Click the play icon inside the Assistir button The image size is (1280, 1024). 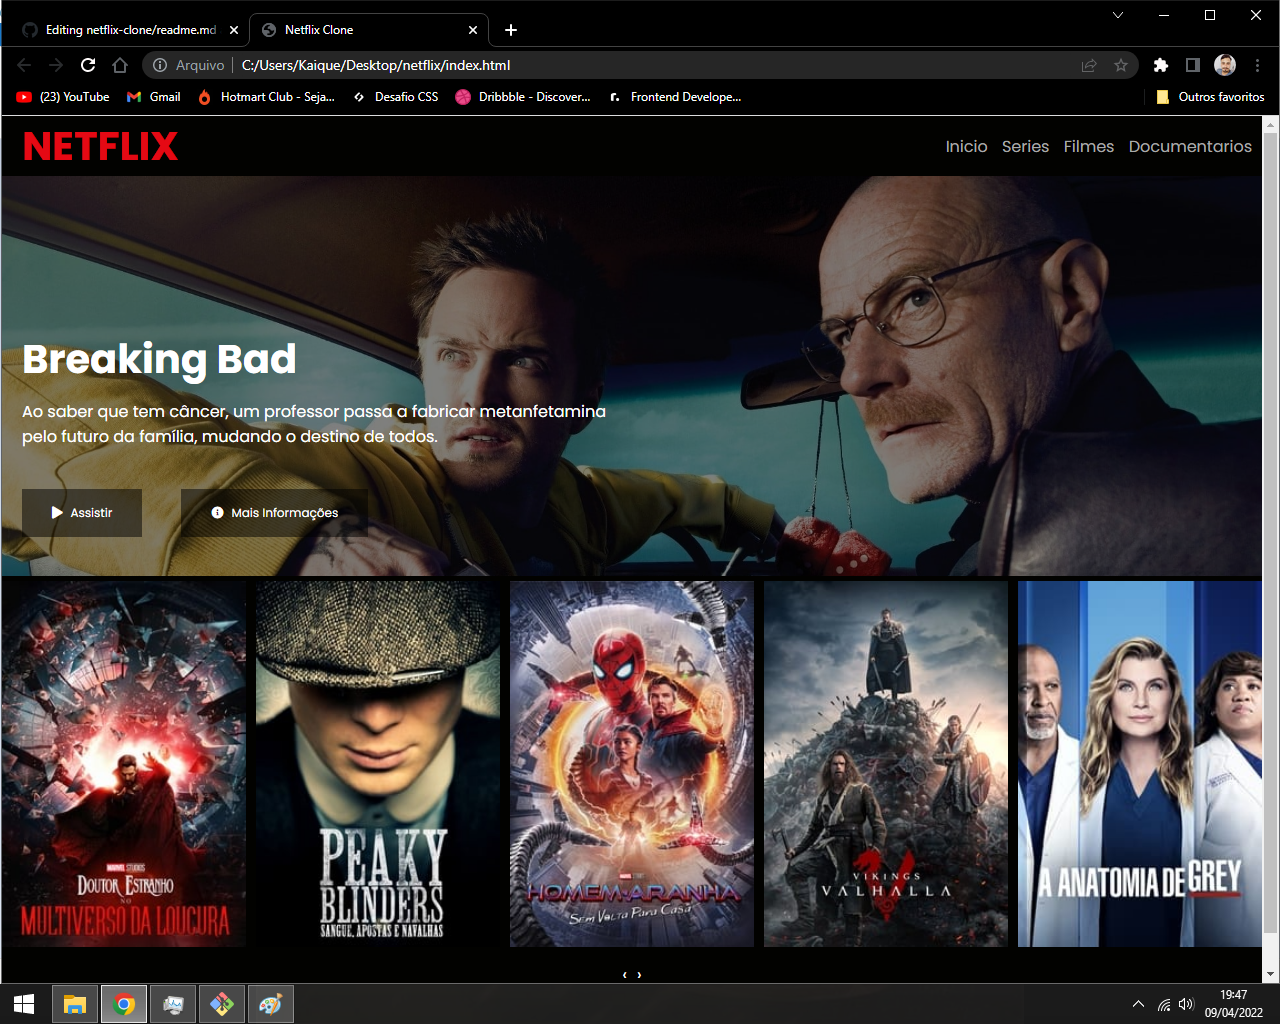[x=58, y=512]
